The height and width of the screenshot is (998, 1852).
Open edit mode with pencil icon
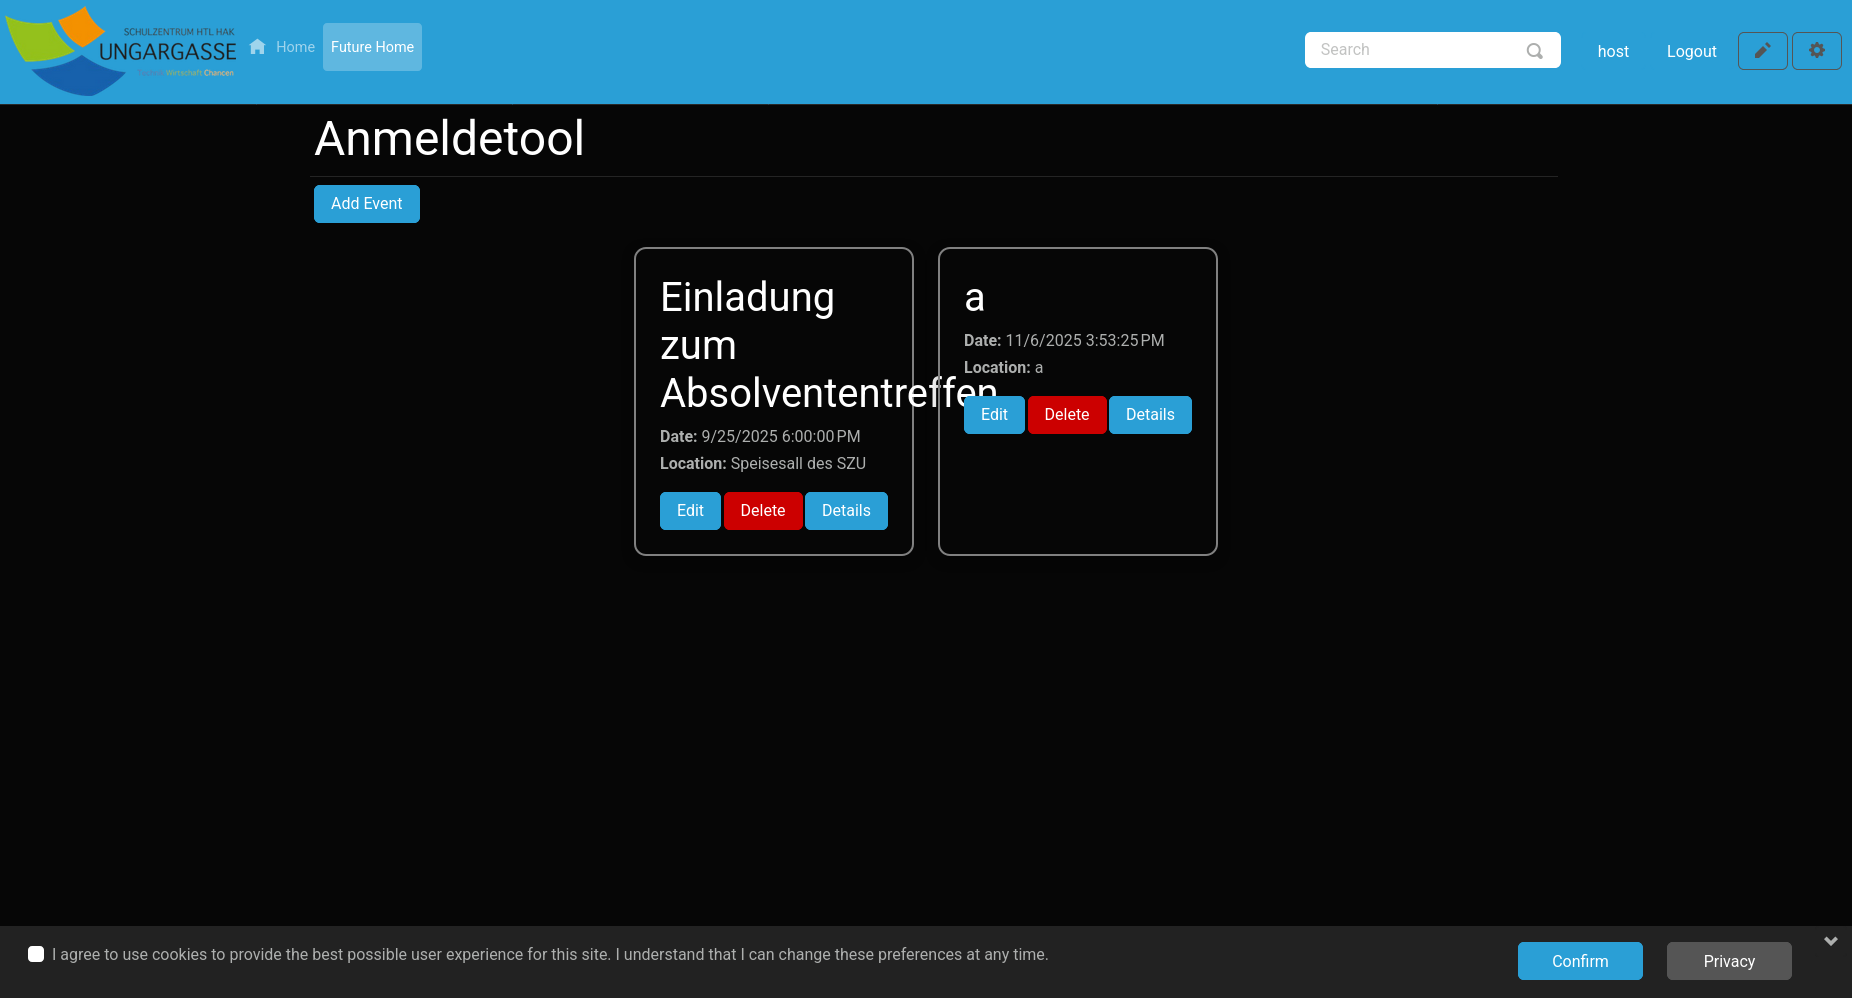[x=1762, y=51]
